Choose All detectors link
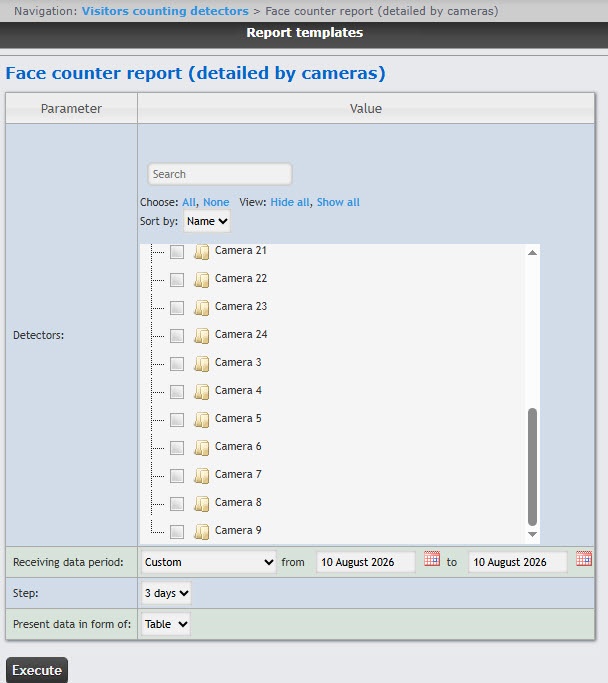The width and height of the screenshot is (608, 683). [x=189, y=202]
